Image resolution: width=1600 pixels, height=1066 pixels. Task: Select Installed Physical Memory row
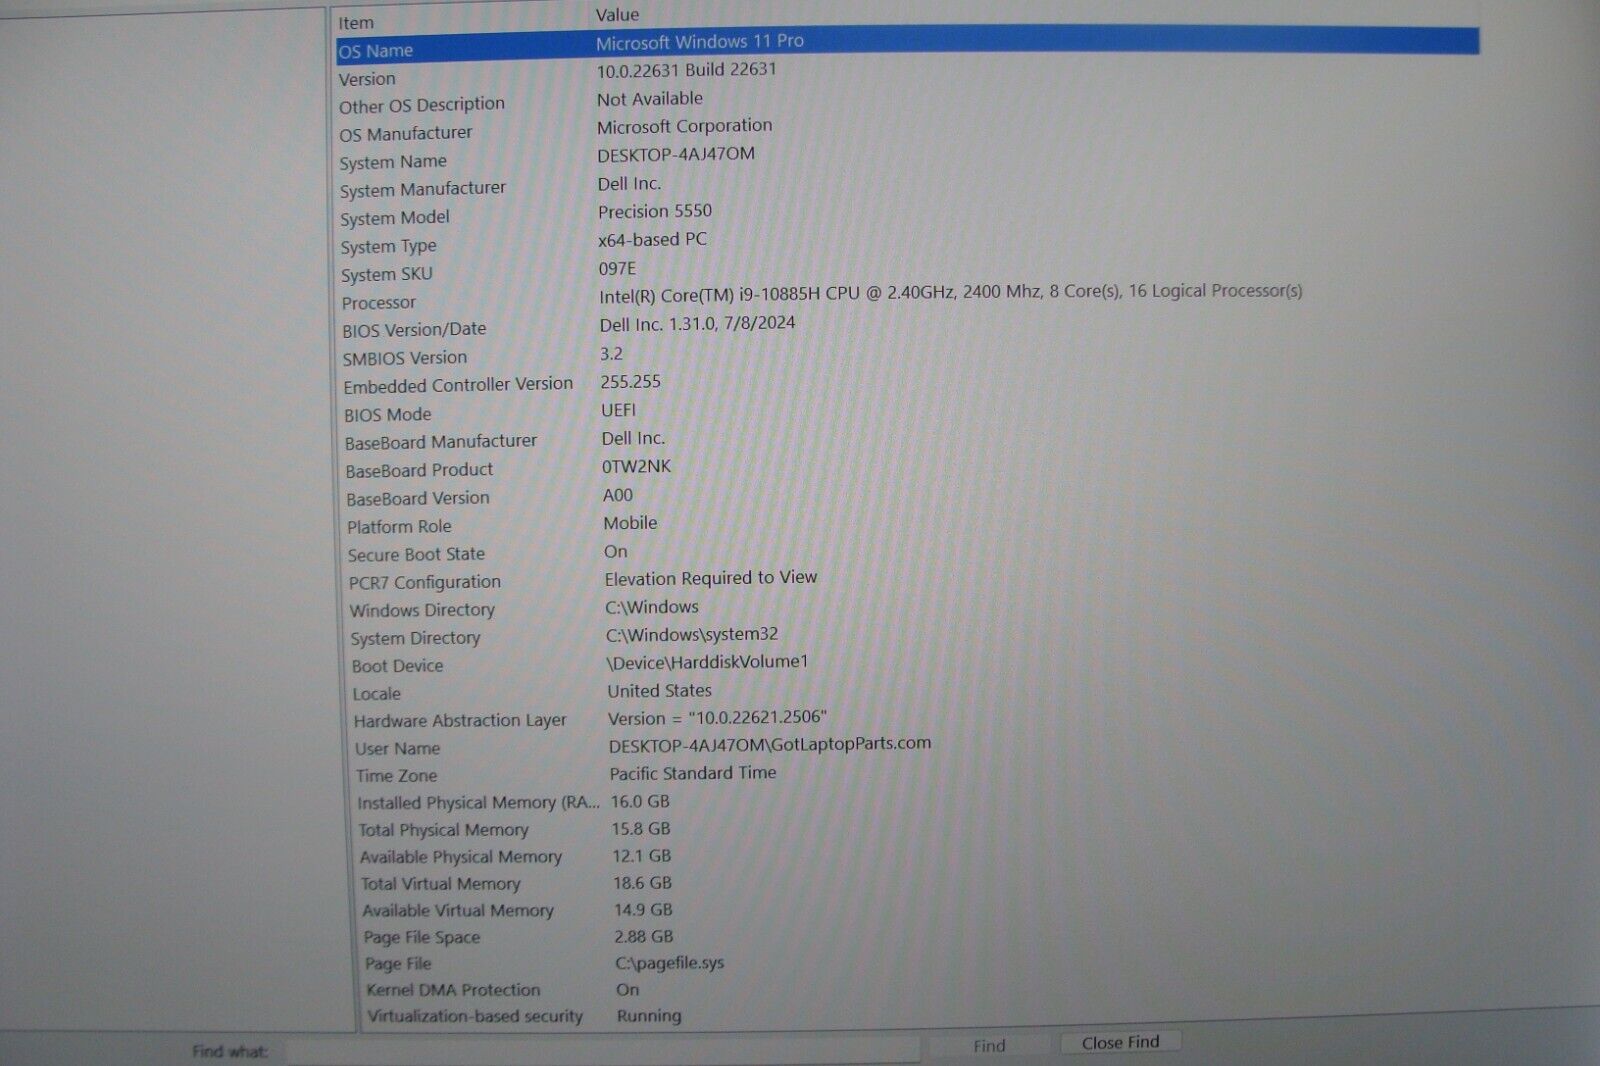point(478,803)
